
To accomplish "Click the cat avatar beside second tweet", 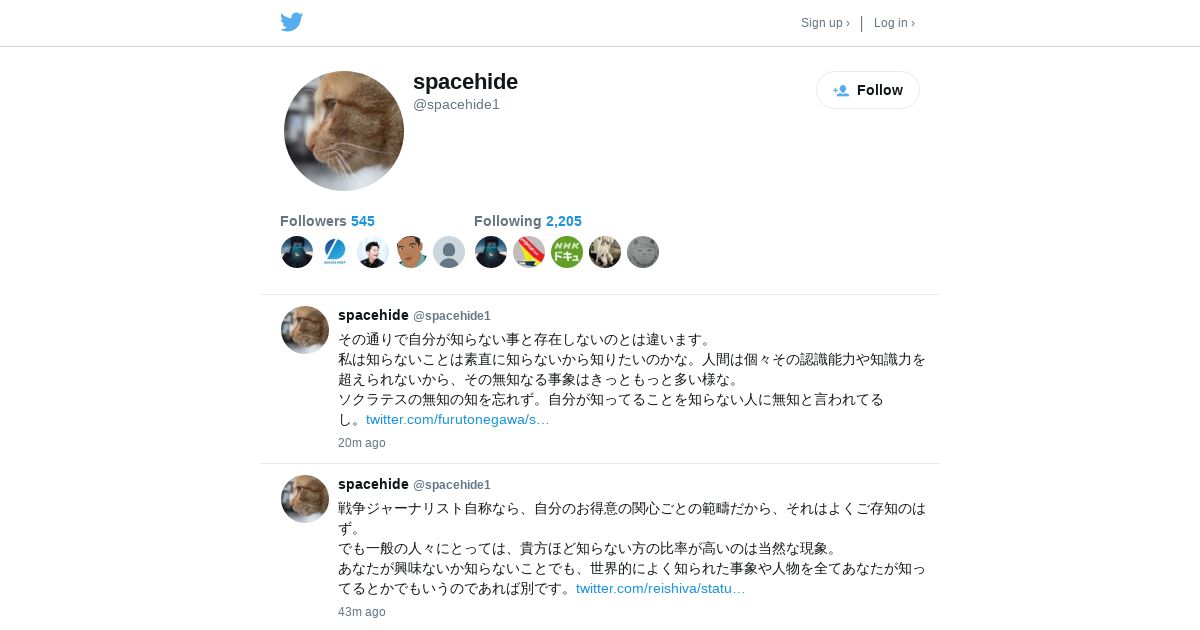I will tap(305, 499).
